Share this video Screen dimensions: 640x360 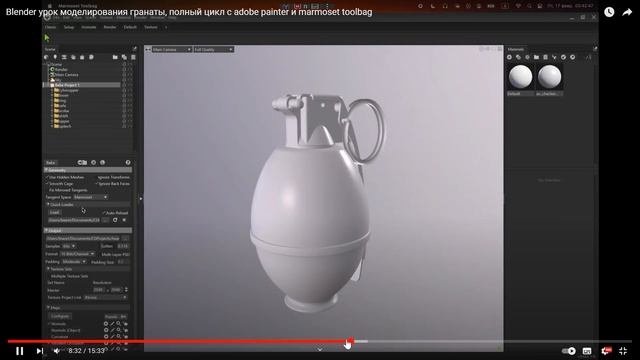(x=627, y=12)
